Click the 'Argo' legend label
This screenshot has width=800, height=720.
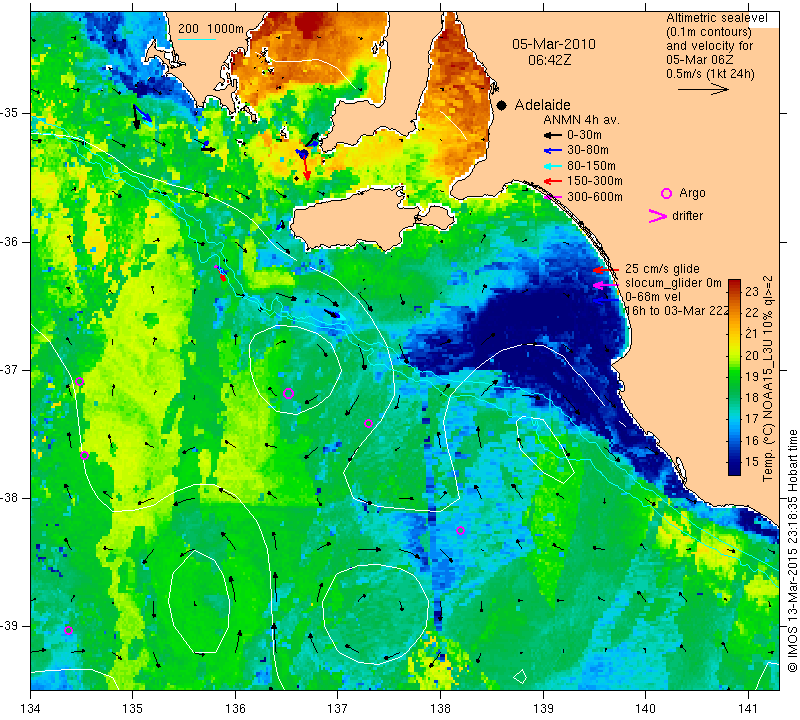coord(692,193)
